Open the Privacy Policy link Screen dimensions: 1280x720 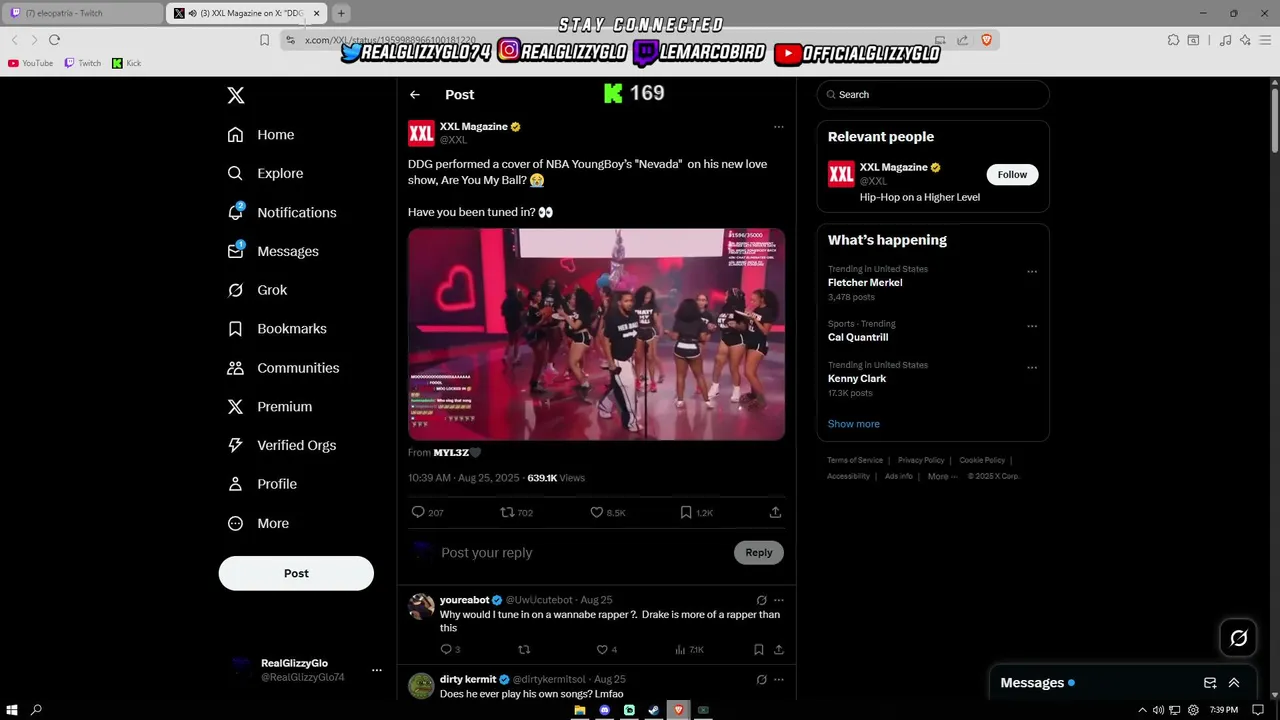[921, 460]
